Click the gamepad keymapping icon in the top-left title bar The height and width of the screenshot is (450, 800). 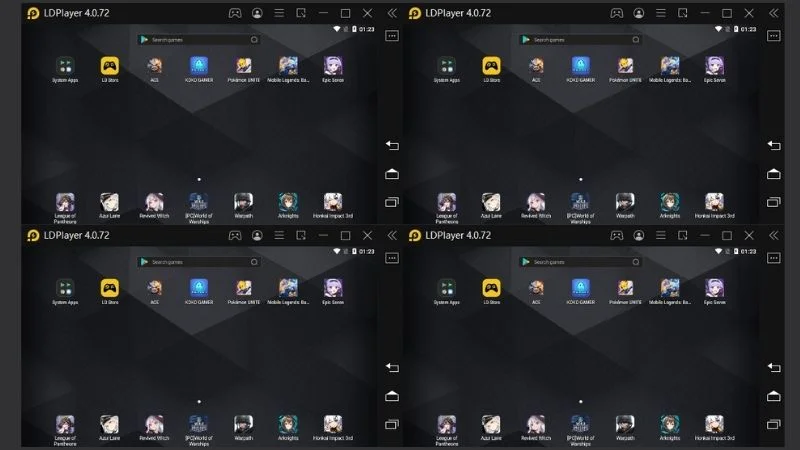(x=235, y=13)
